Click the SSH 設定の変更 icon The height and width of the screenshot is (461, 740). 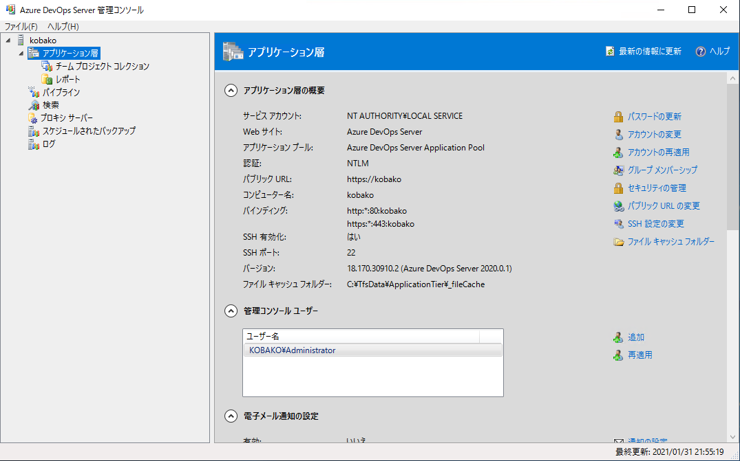[x=618, y=224]
